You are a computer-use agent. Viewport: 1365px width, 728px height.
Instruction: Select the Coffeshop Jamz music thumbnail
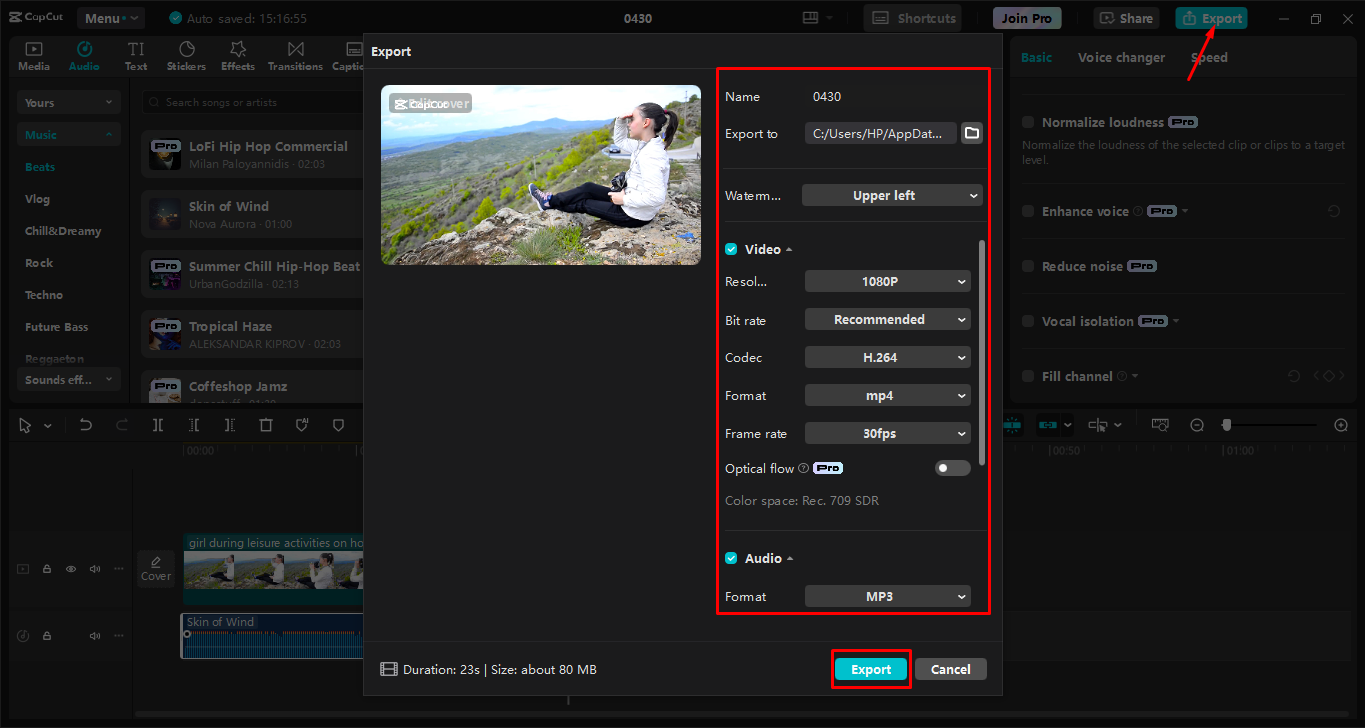pos(165,390)
